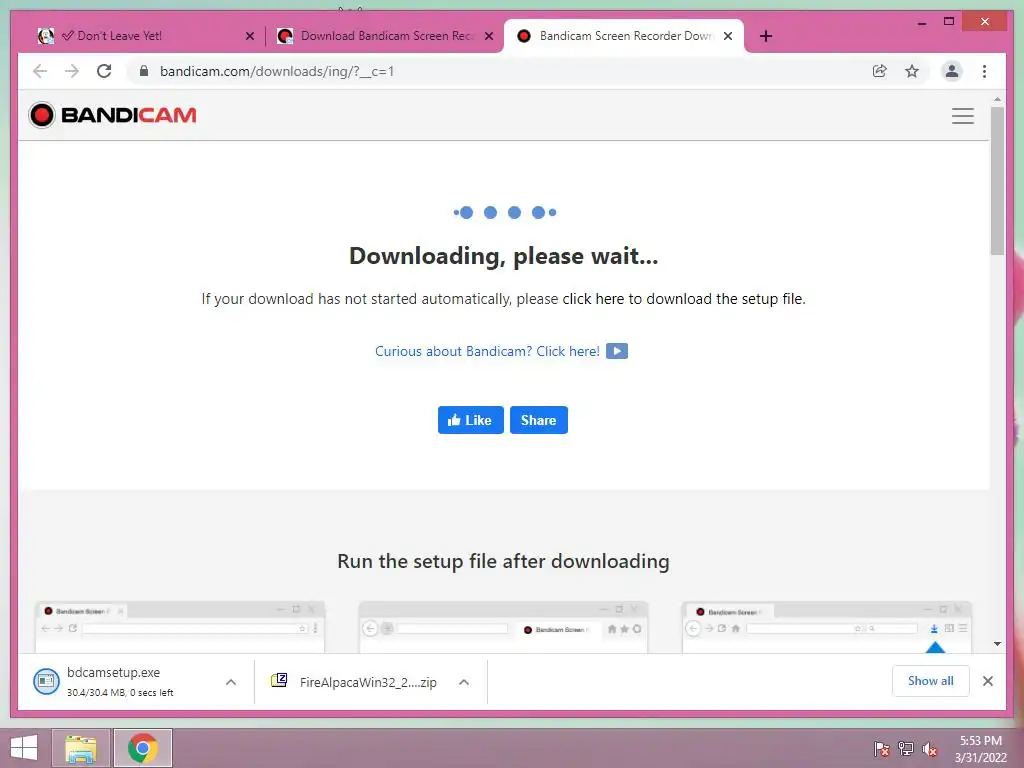
Task: Click the '30.4/30.4 MB, 0 secs left' status
Action: tap(120, 693)
